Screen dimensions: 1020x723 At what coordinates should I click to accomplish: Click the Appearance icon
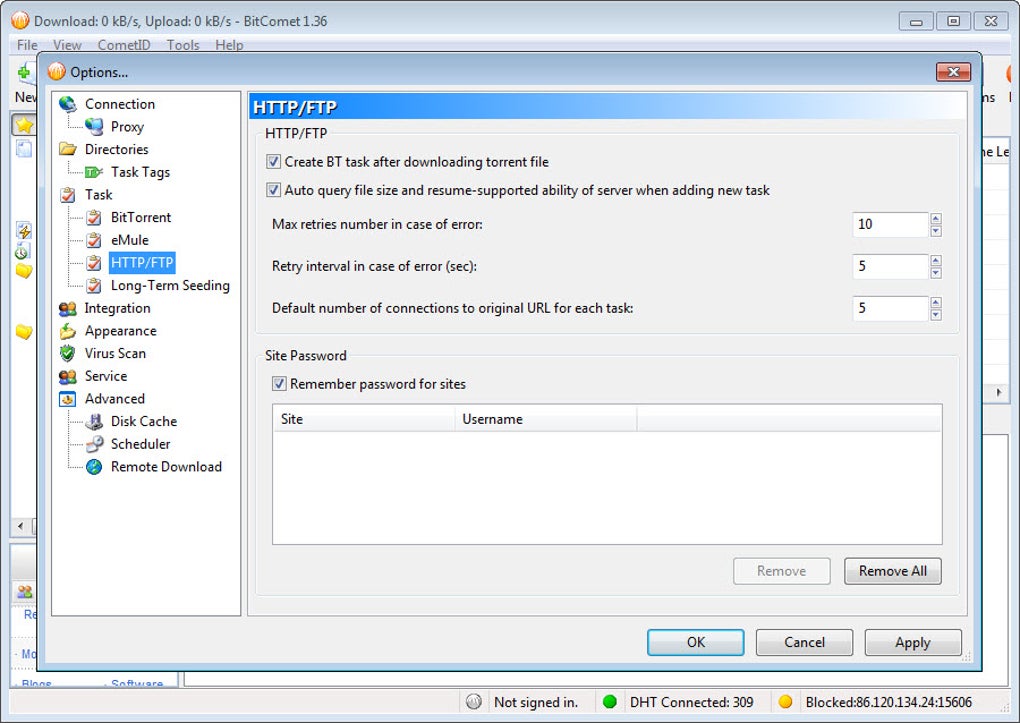68,331
